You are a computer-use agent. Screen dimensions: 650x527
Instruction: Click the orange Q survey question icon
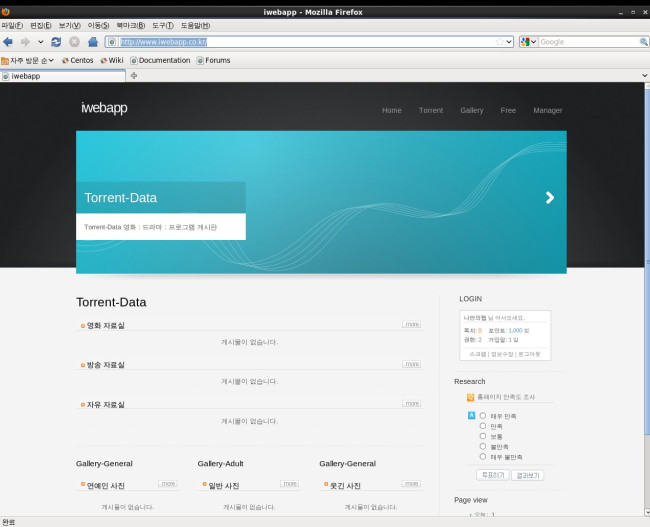point(471,397)
